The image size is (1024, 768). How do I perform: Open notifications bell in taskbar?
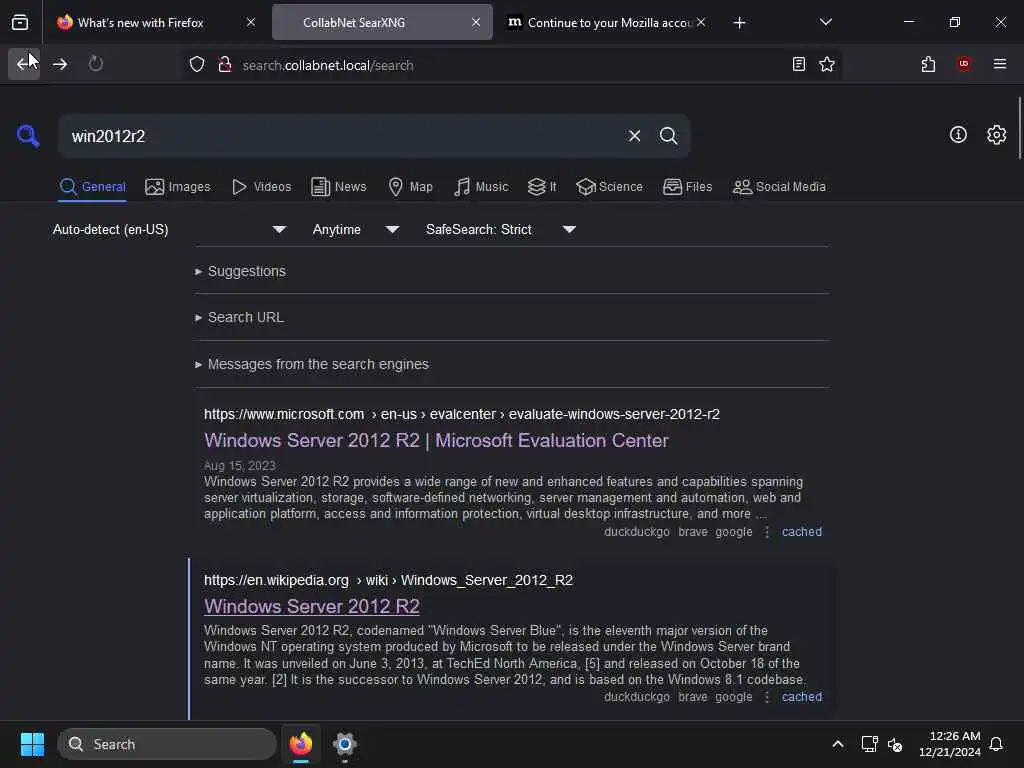996,744
